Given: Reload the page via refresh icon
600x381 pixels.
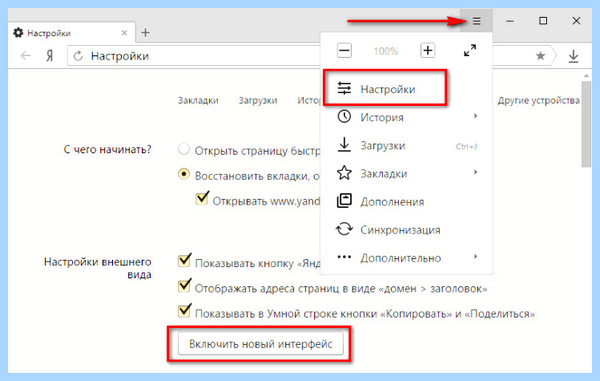Looking at the screenshot, I should [x=78, y=56].
